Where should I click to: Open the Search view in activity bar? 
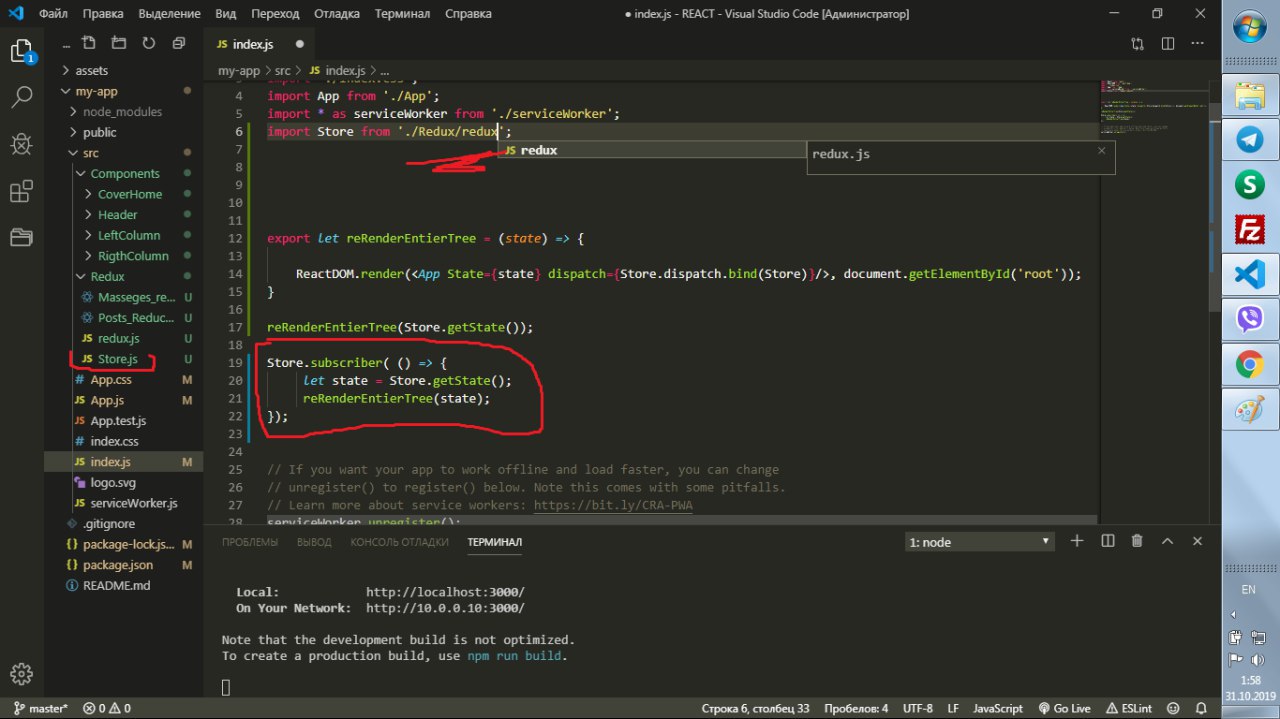[21, 98]
